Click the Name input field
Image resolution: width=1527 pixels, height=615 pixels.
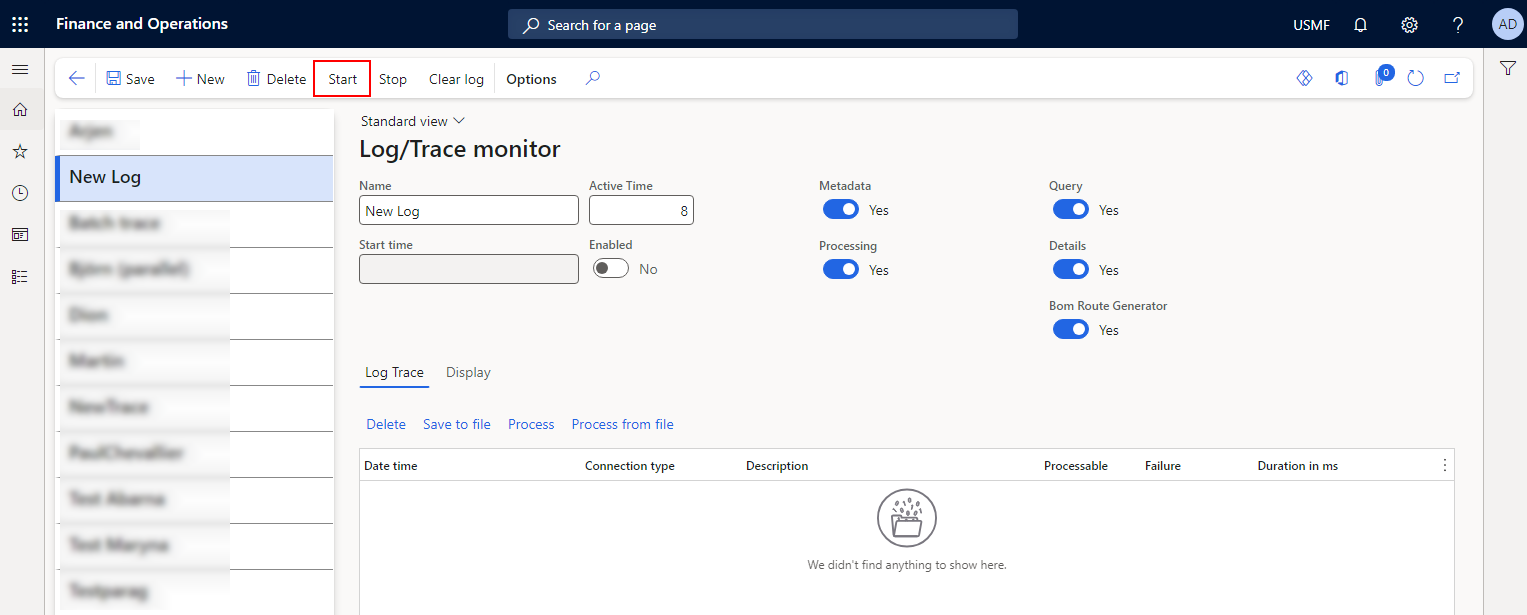[469, 210]
